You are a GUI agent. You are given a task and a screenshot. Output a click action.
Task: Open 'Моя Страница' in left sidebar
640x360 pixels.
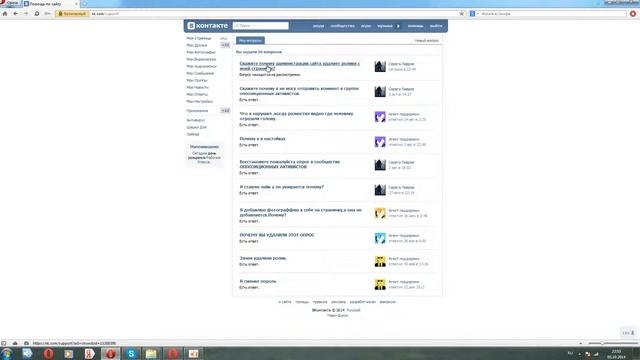coord(199,38)
